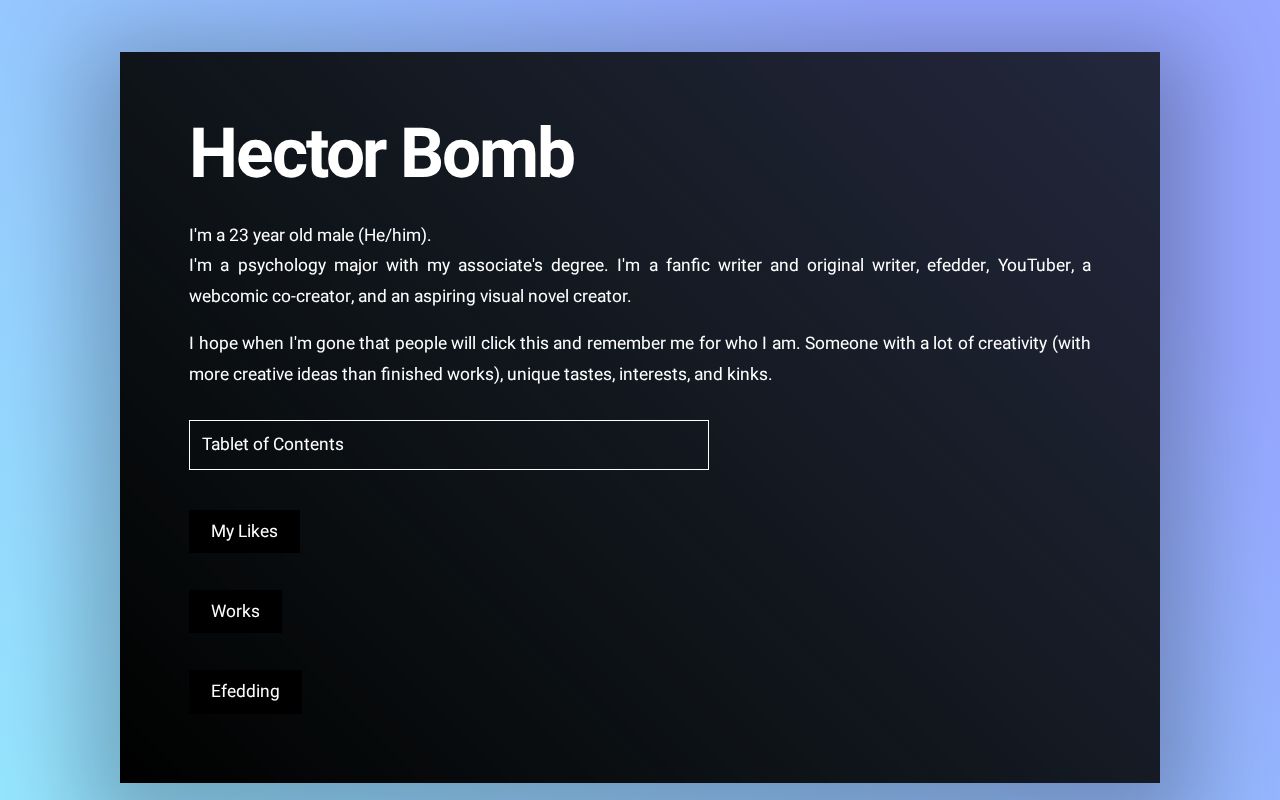Click the word 'webcomic co-creator' in the bio
Image resolution: width=1280 pixels, height=800 pixels.
pos(269,296)
